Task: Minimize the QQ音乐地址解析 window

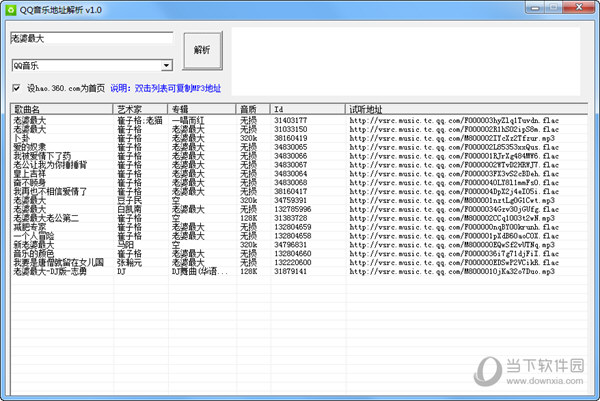Action: pyautogui.click(x=535, y=7)
